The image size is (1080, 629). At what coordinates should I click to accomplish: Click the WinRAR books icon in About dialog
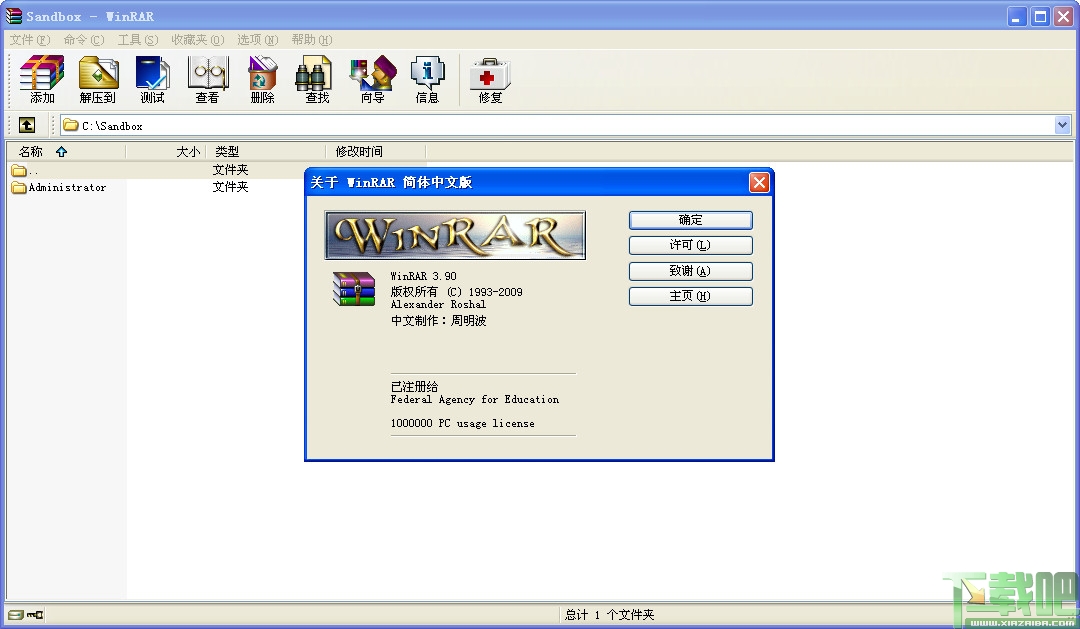click(x=354, y=289)
